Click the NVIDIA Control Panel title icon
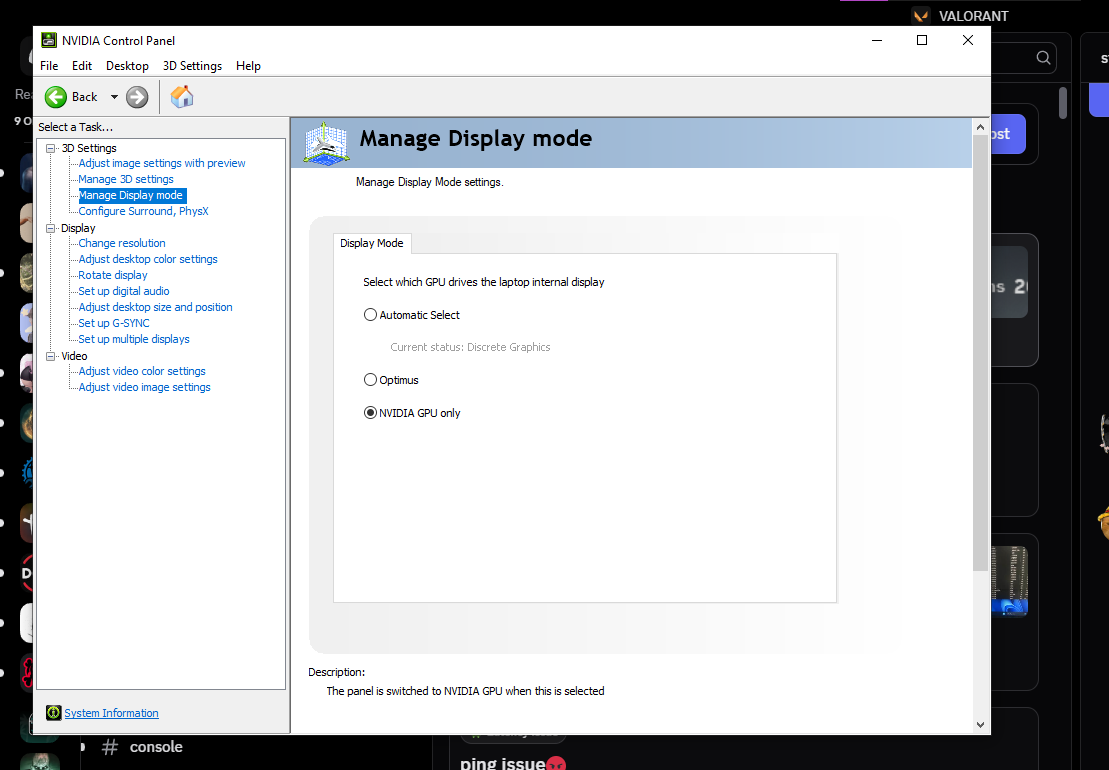1109x770 pixels. pos(49,40)
